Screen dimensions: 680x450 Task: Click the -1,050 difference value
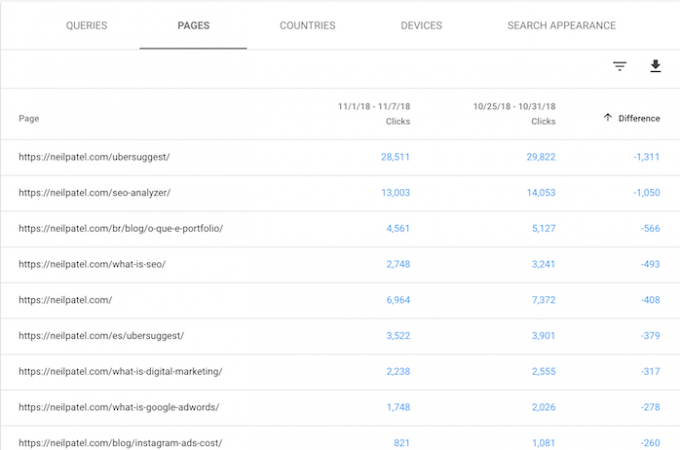click(646, 192)
